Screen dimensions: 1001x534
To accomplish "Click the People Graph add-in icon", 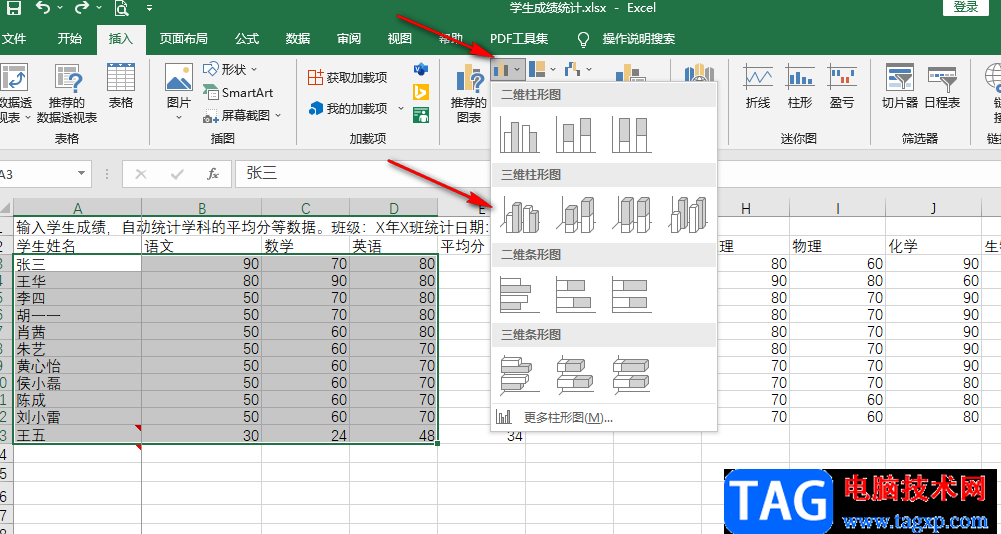I will click(421, 116).
